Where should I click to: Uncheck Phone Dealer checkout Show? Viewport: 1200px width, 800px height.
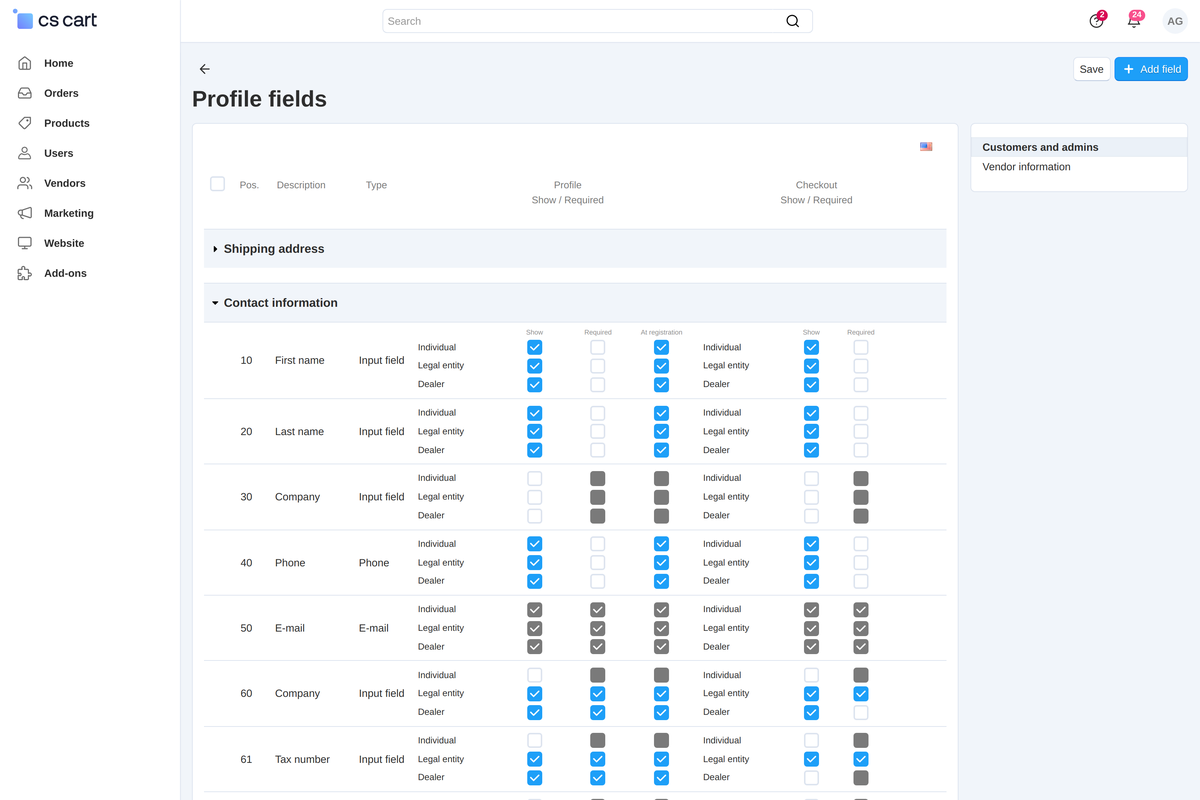point(811,581)
